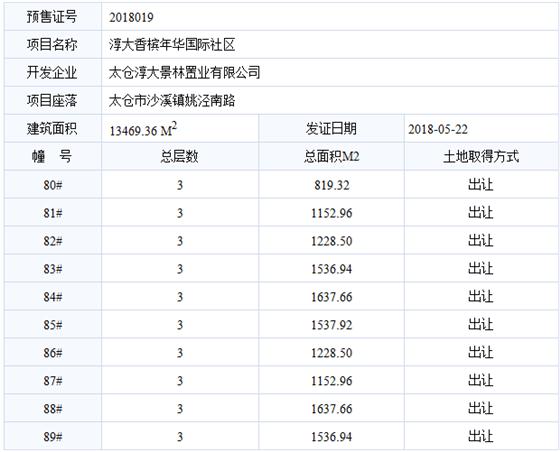560x452 pixels.
Task: Select building number 86#
Action: 53,353
